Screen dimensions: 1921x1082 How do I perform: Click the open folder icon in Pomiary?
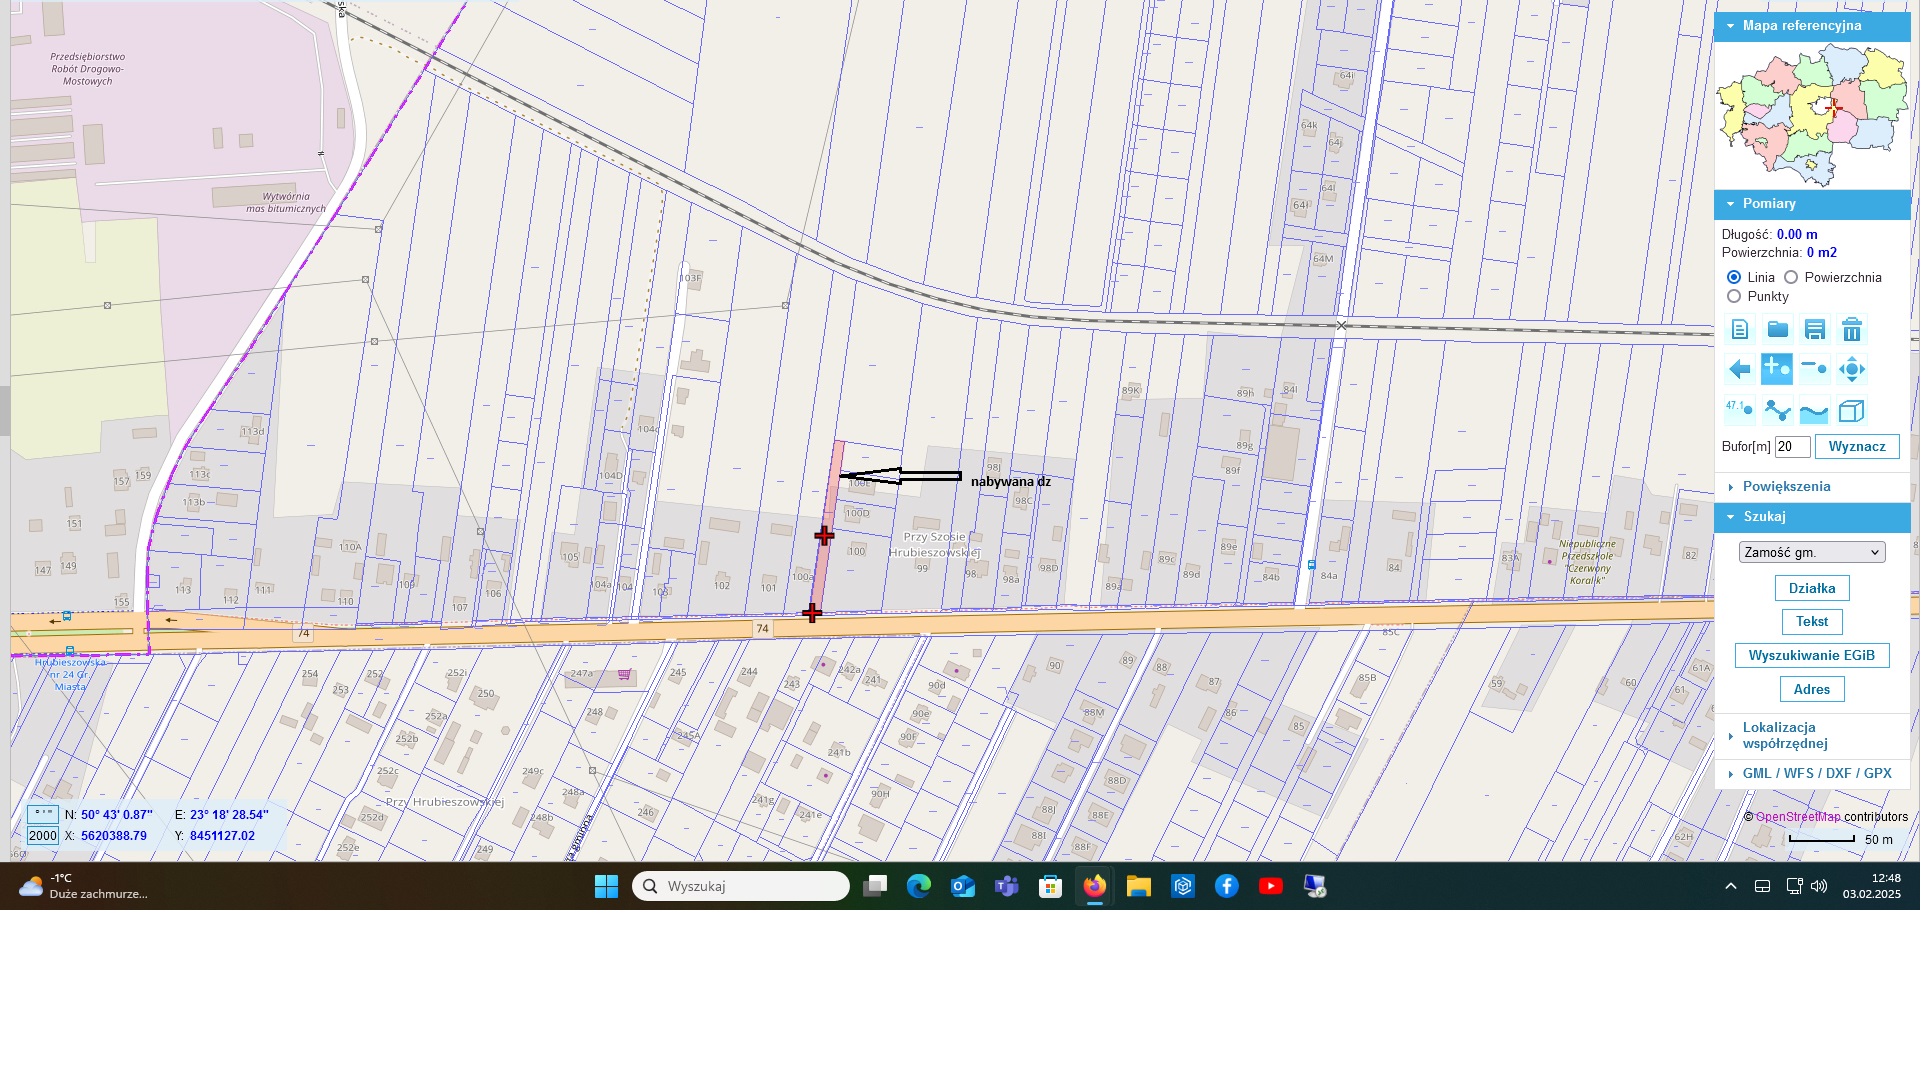pos(1777,330)
